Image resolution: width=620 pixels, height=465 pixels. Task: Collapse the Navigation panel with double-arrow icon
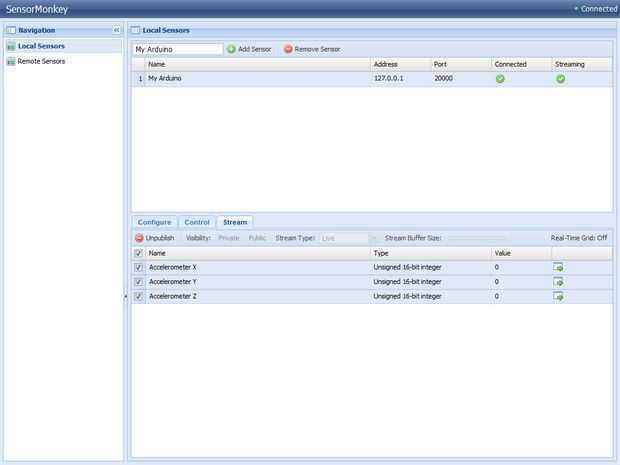pos(116,30)
